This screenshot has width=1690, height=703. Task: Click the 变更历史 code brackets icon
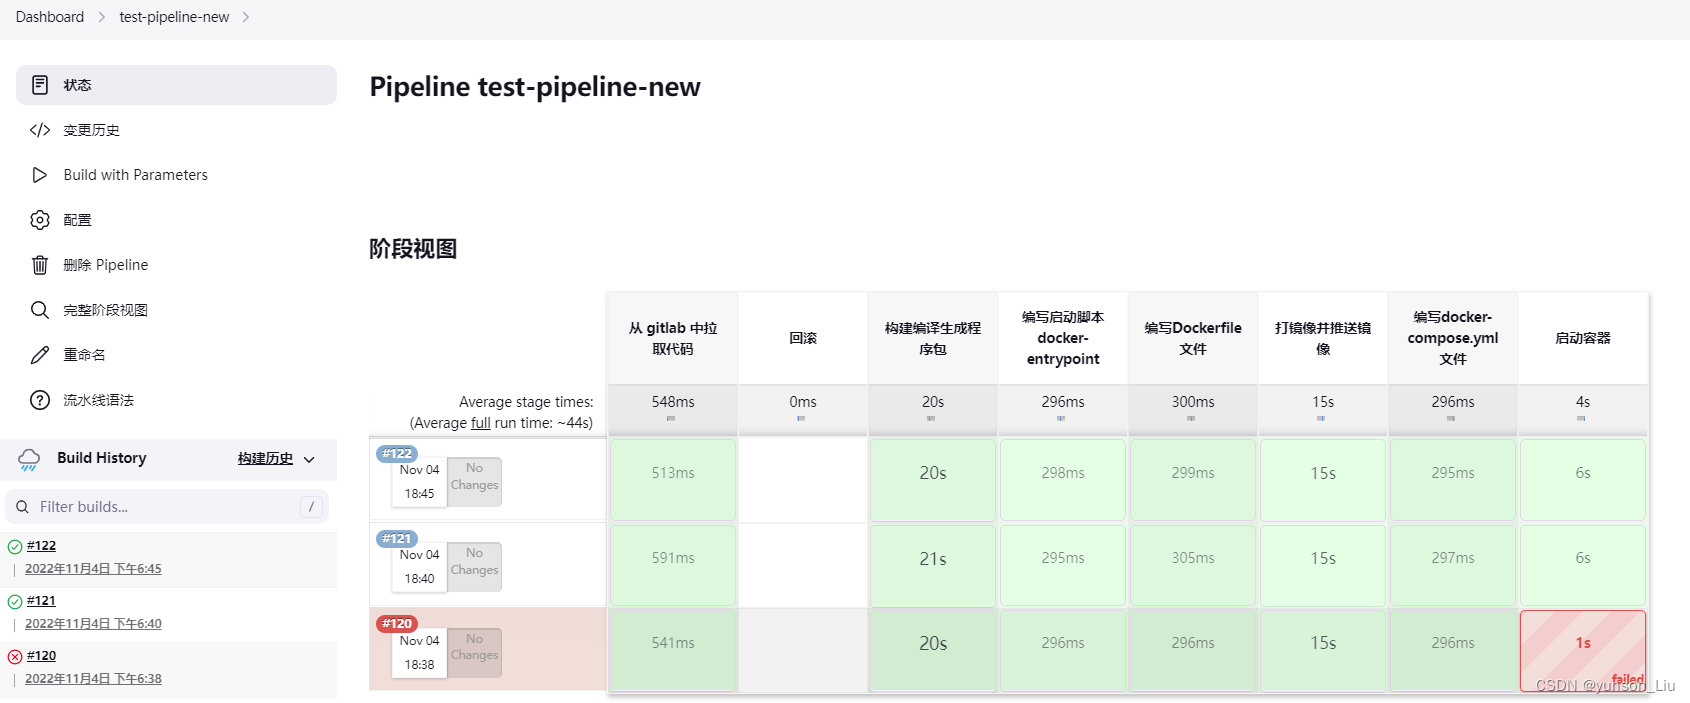(x=40, y=130)
